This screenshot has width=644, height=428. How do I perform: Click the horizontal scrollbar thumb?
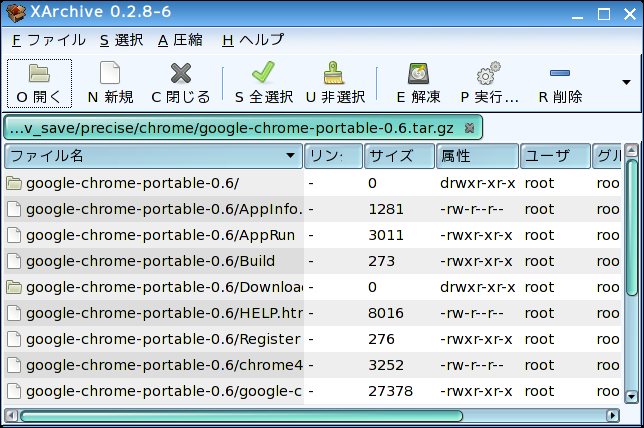pyautogui.click(x=242, y=416)
